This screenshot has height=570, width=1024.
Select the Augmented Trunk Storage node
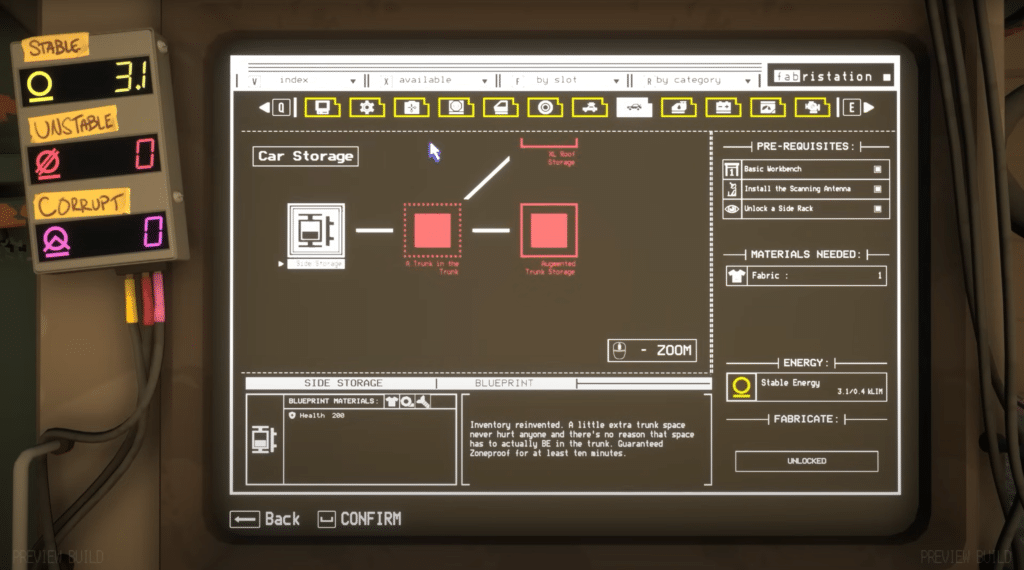(549, 230)
